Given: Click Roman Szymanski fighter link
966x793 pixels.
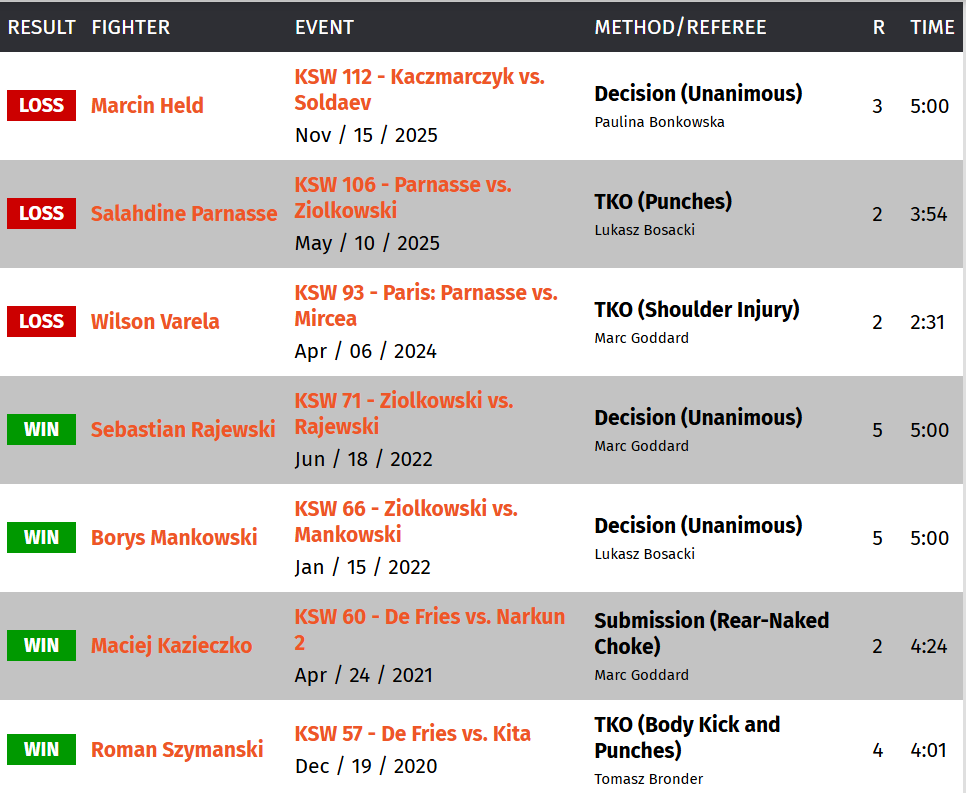Looking at the screenshot, I should point(177,750).
